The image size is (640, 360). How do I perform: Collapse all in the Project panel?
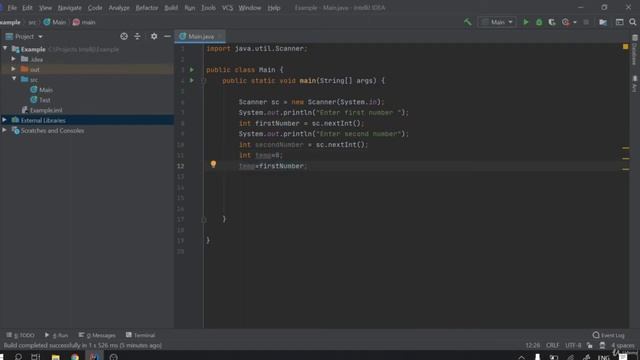tap(137, 36)
